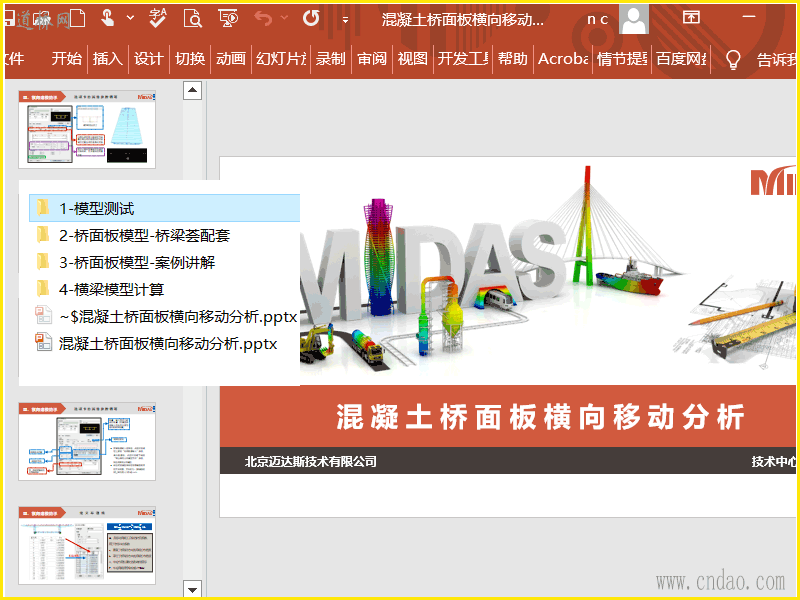This screenshot has width=800, height=600.
Task: Click the MIDAS banner image on slide
Action: click(x=508, y=271)
